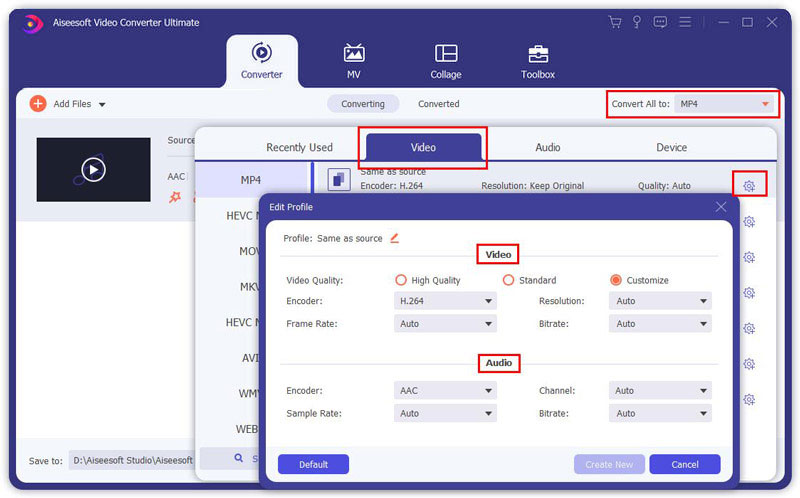Select MP4 in the format list

(x=251, y=180)
